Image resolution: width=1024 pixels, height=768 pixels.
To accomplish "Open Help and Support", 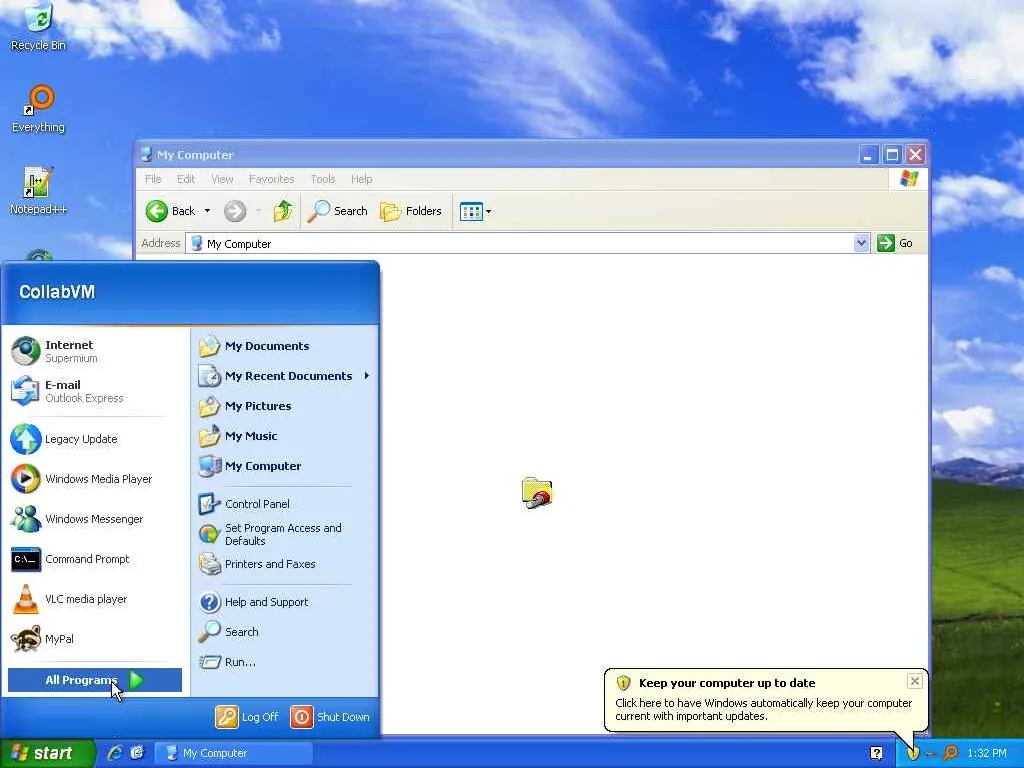I will coord(285,601).
